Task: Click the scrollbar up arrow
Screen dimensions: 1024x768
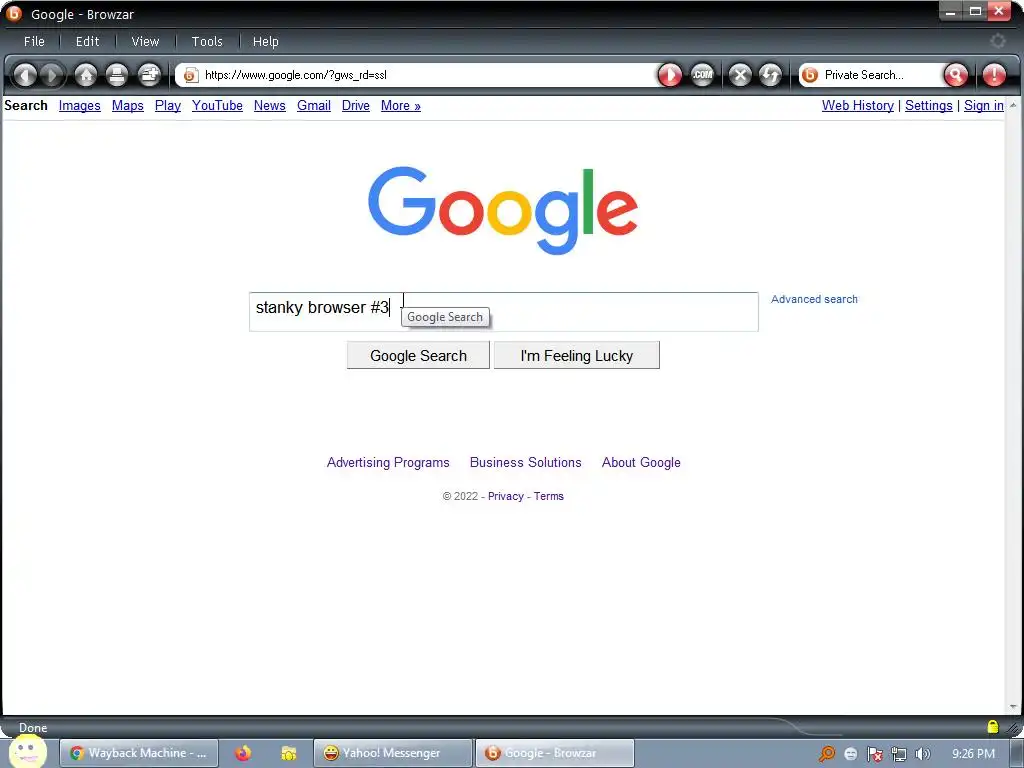Action: (1013, 104)
